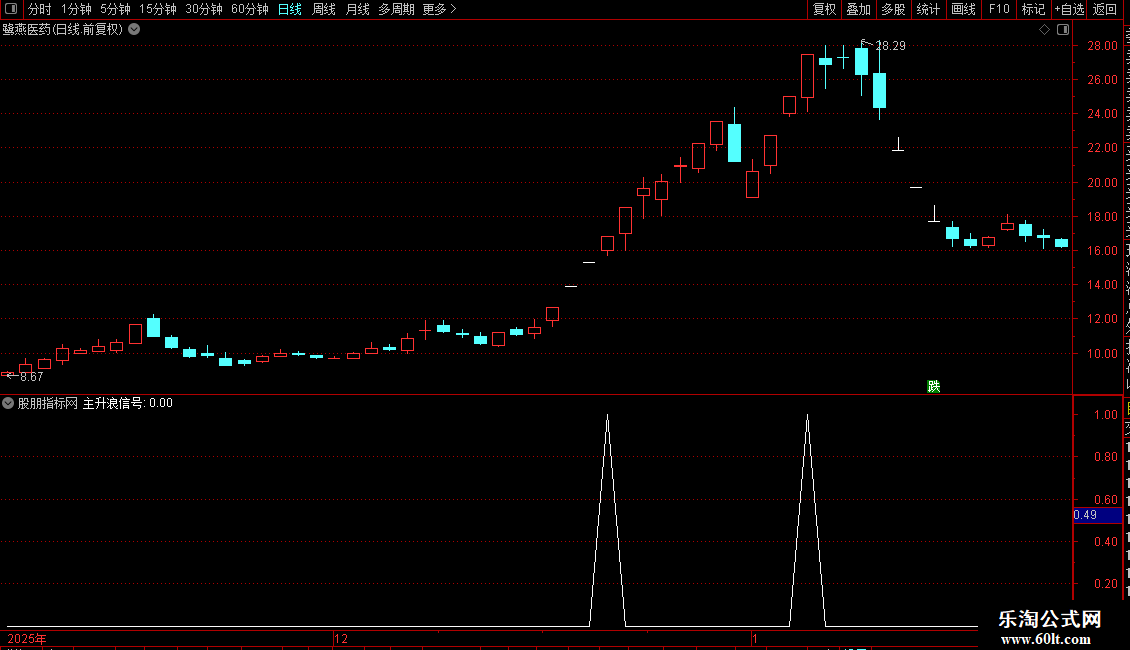This screenshot has height=650, width=1130.
Task: Click the 1.00 indicator axis label
Action: (x=1105, y=415)
